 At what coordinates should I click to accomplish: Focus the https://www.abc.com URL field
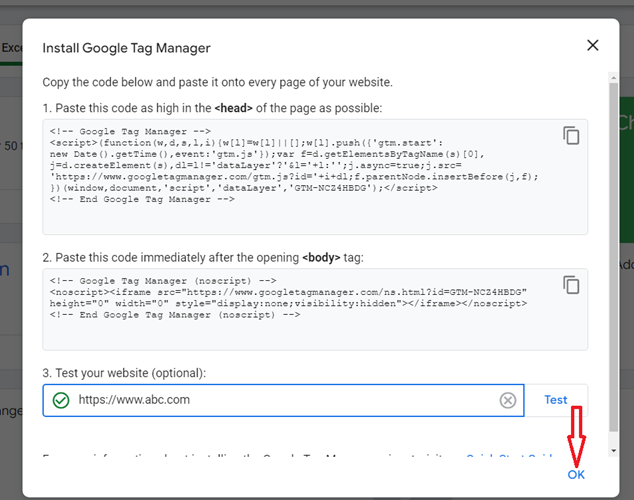pyautogui.click(x=283, y=400)
